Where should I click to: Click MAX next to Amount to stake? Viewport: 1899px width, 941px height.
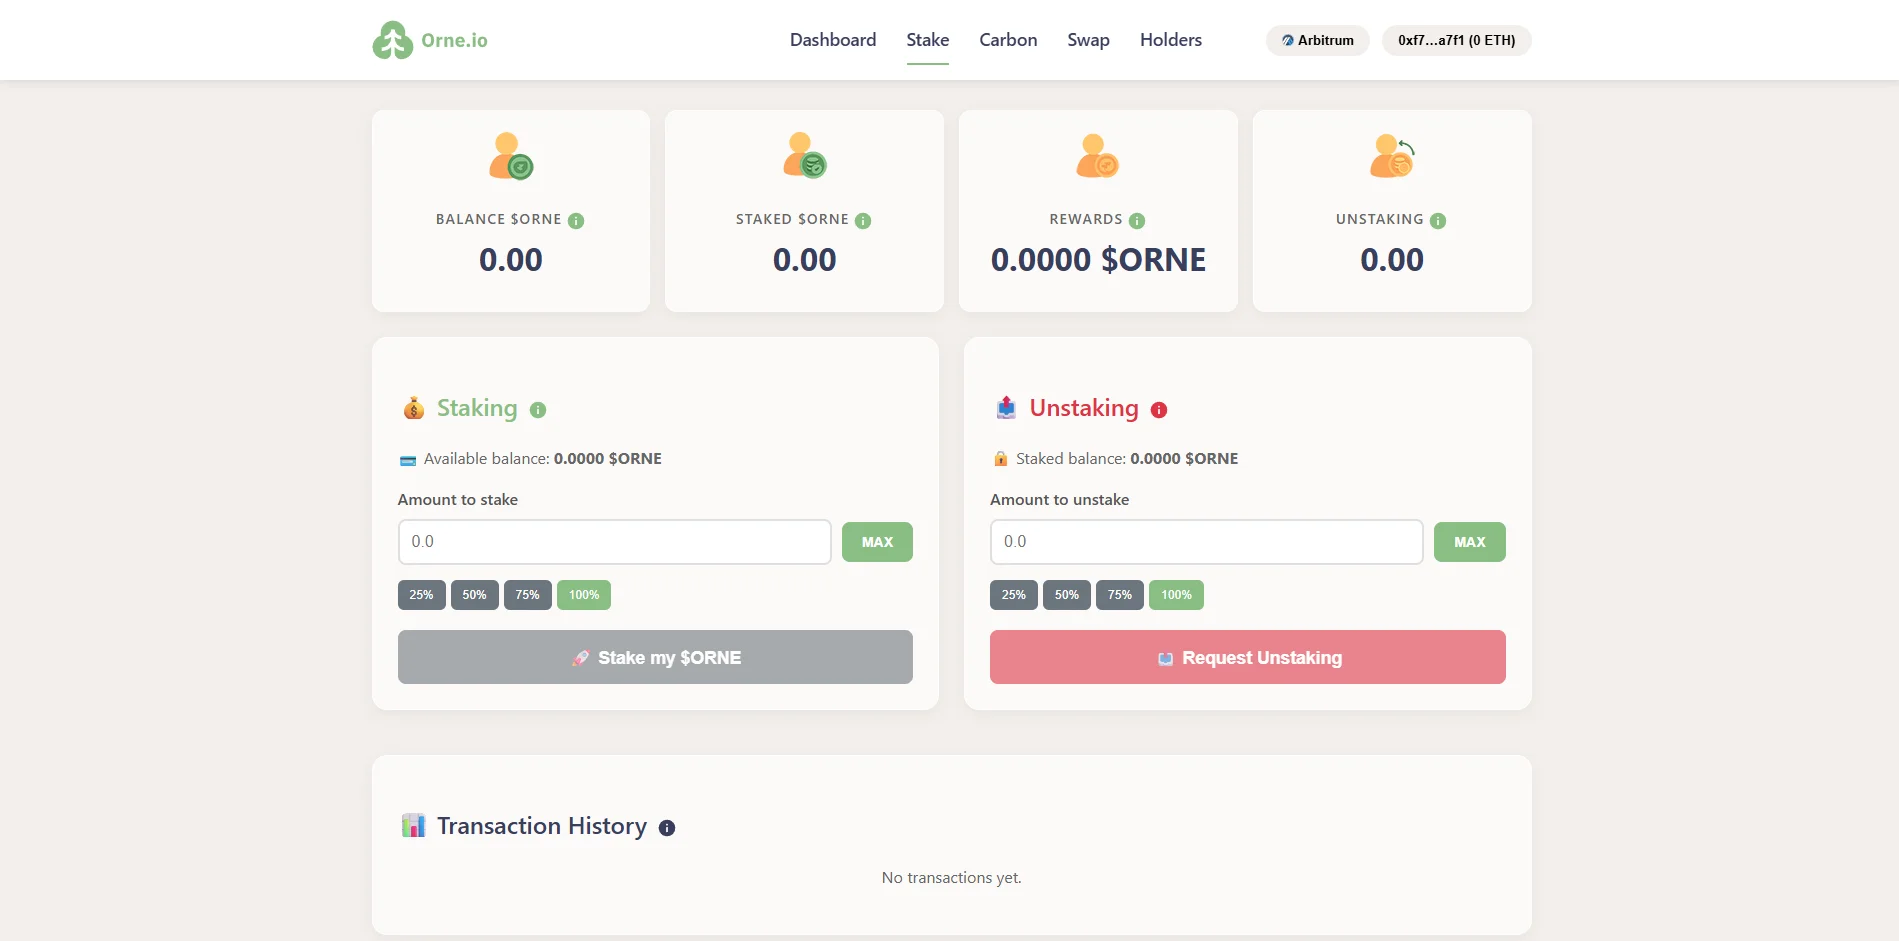877,541
